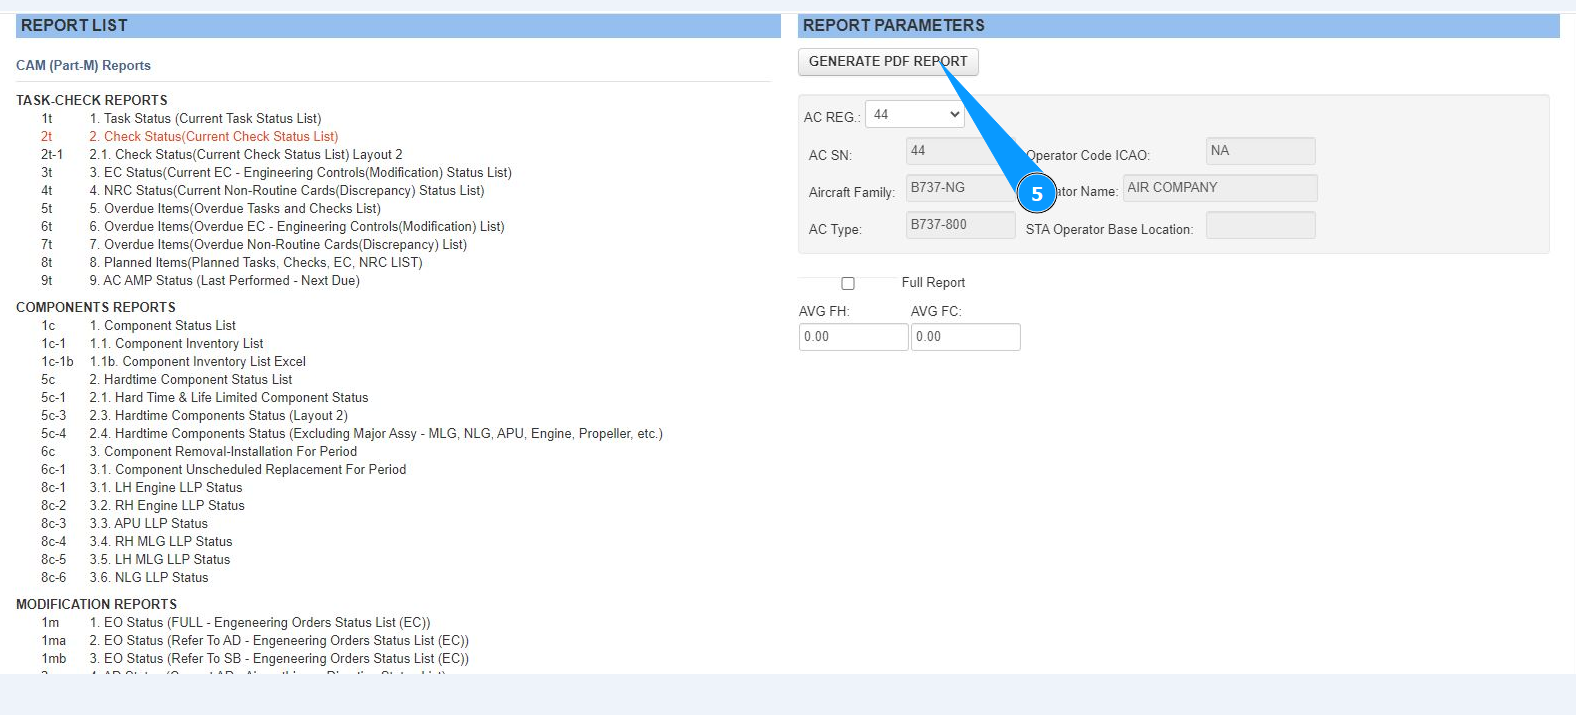Click report code 6c-1
The height and width of the screenshot is (715, 1576).
point(54,470)
